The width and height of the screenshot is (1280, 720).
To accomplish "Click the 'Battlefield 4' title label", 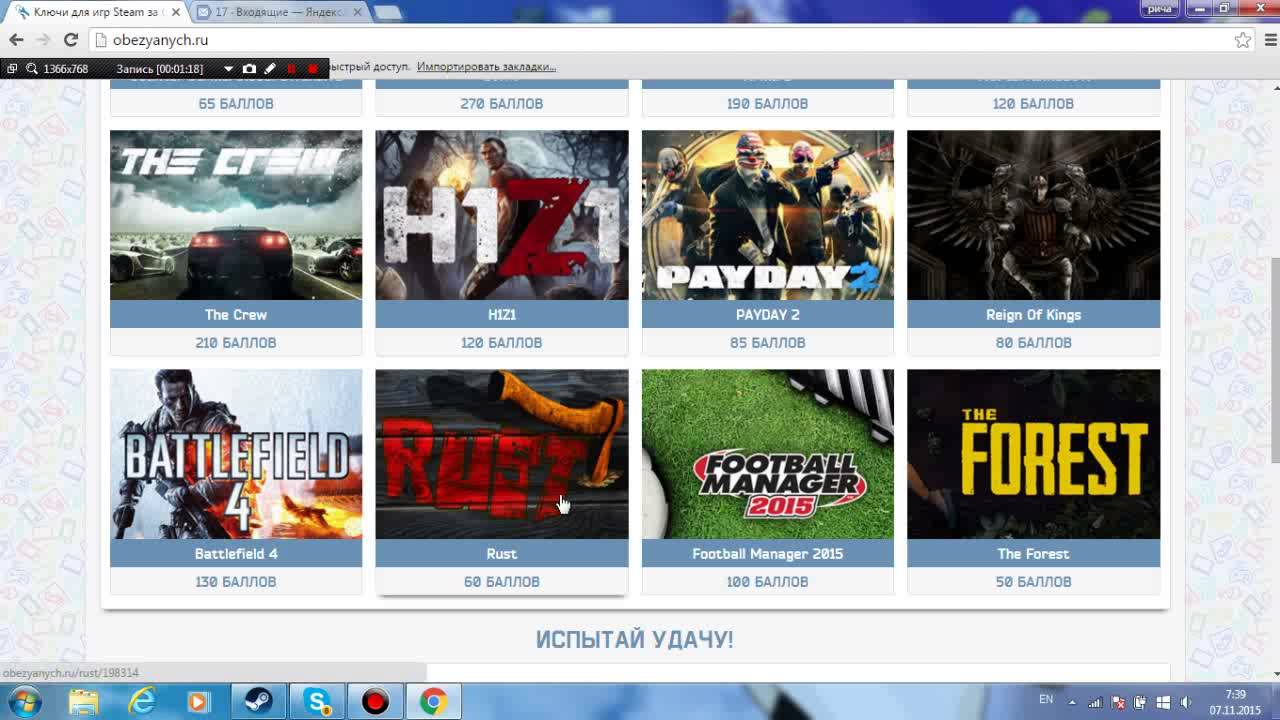I will [236, 553].
